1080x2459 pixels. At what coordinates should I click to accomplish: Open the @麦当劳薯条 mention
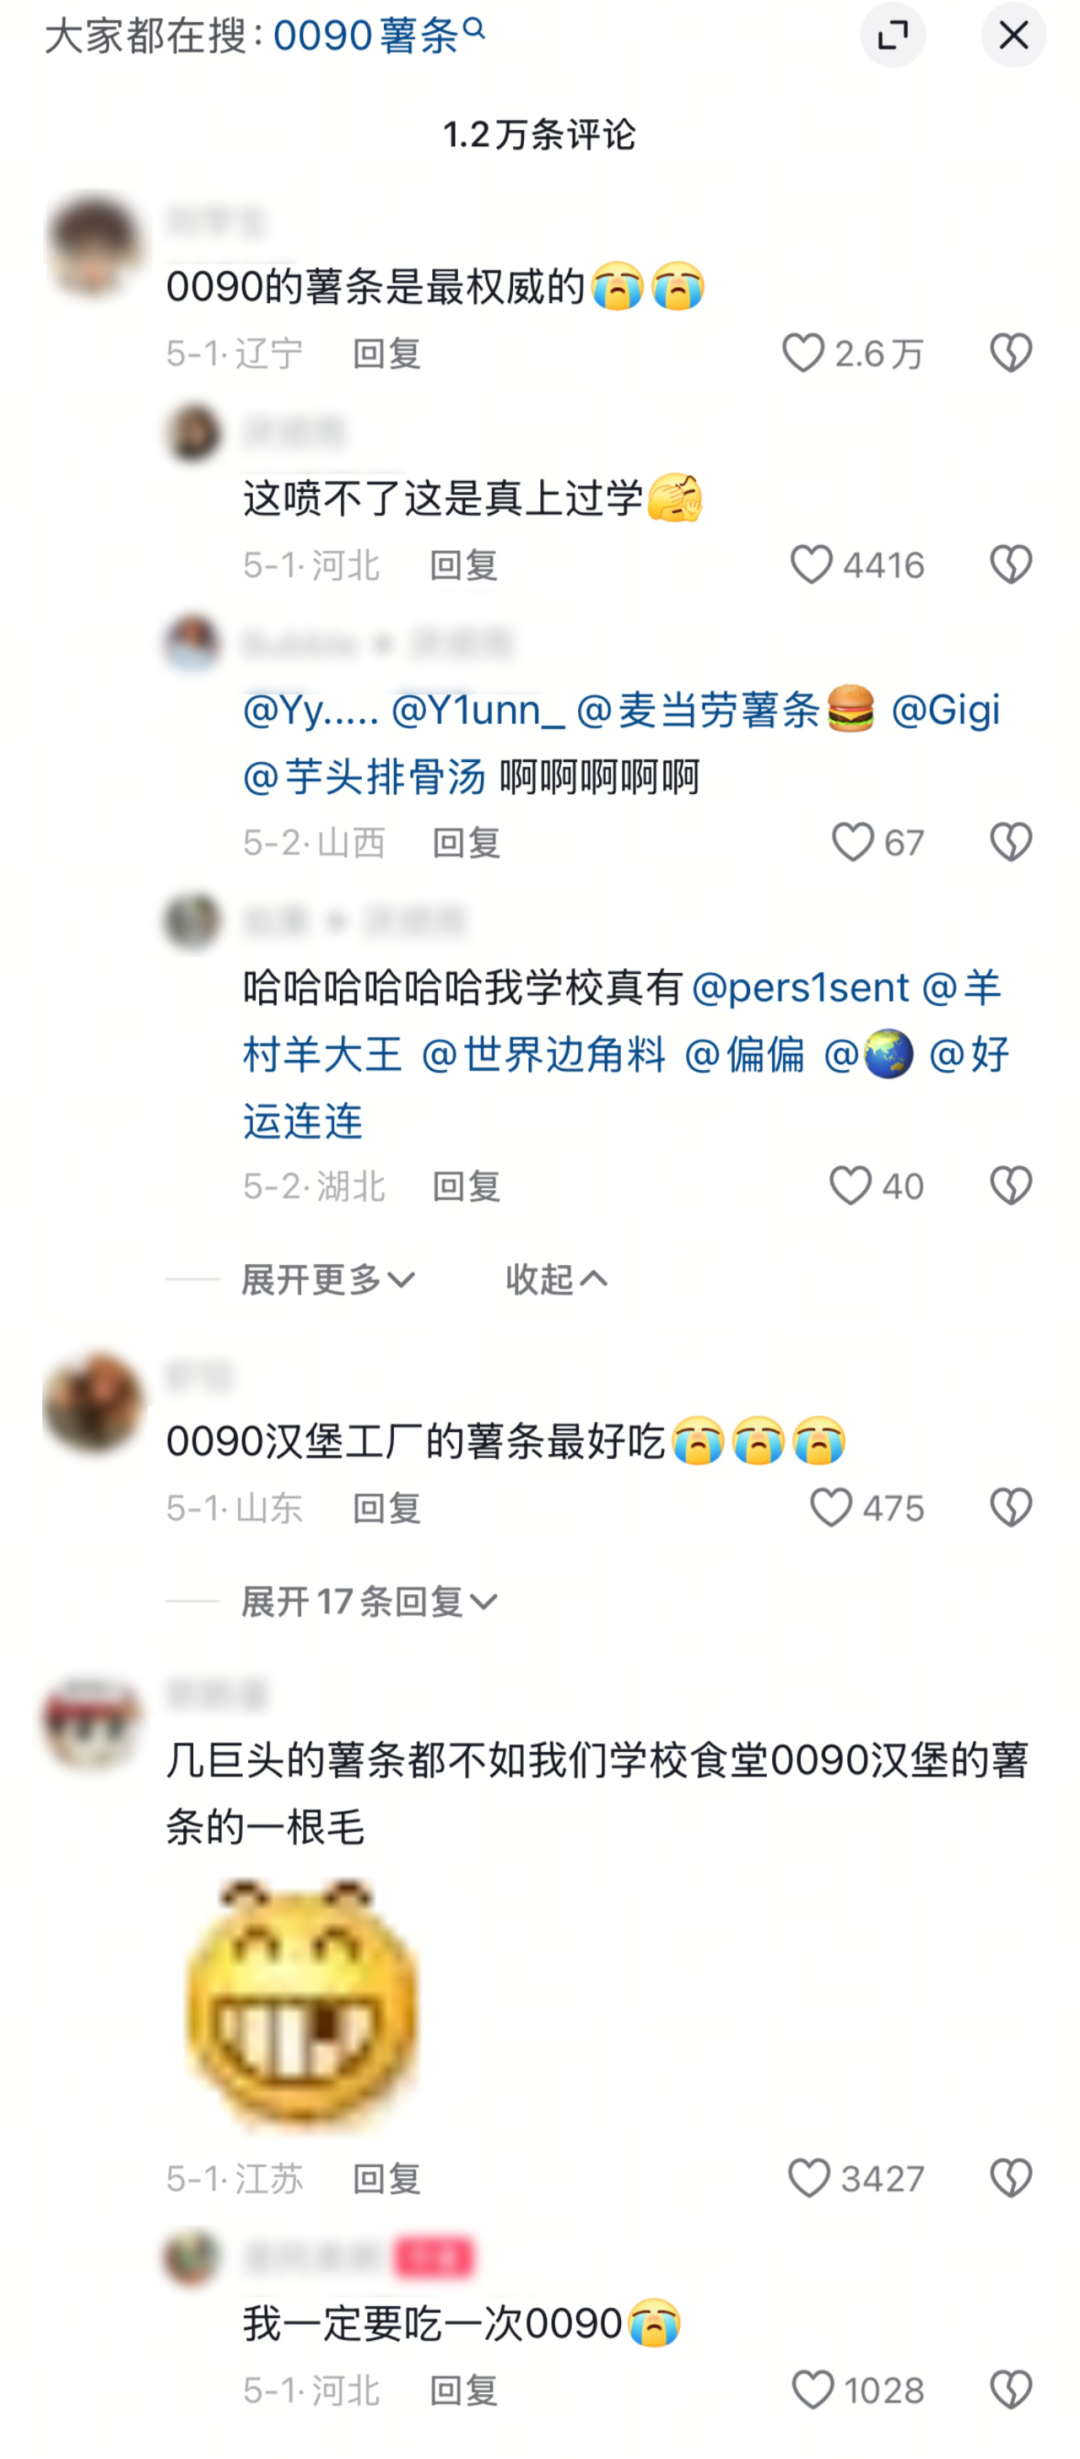click(x=726, y=710)
